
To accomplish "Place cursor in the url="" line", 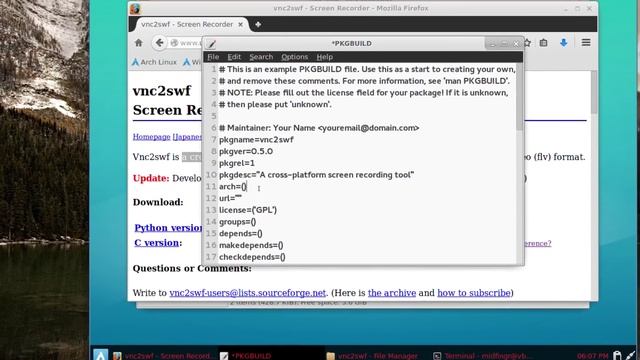I will click(230, 198).
